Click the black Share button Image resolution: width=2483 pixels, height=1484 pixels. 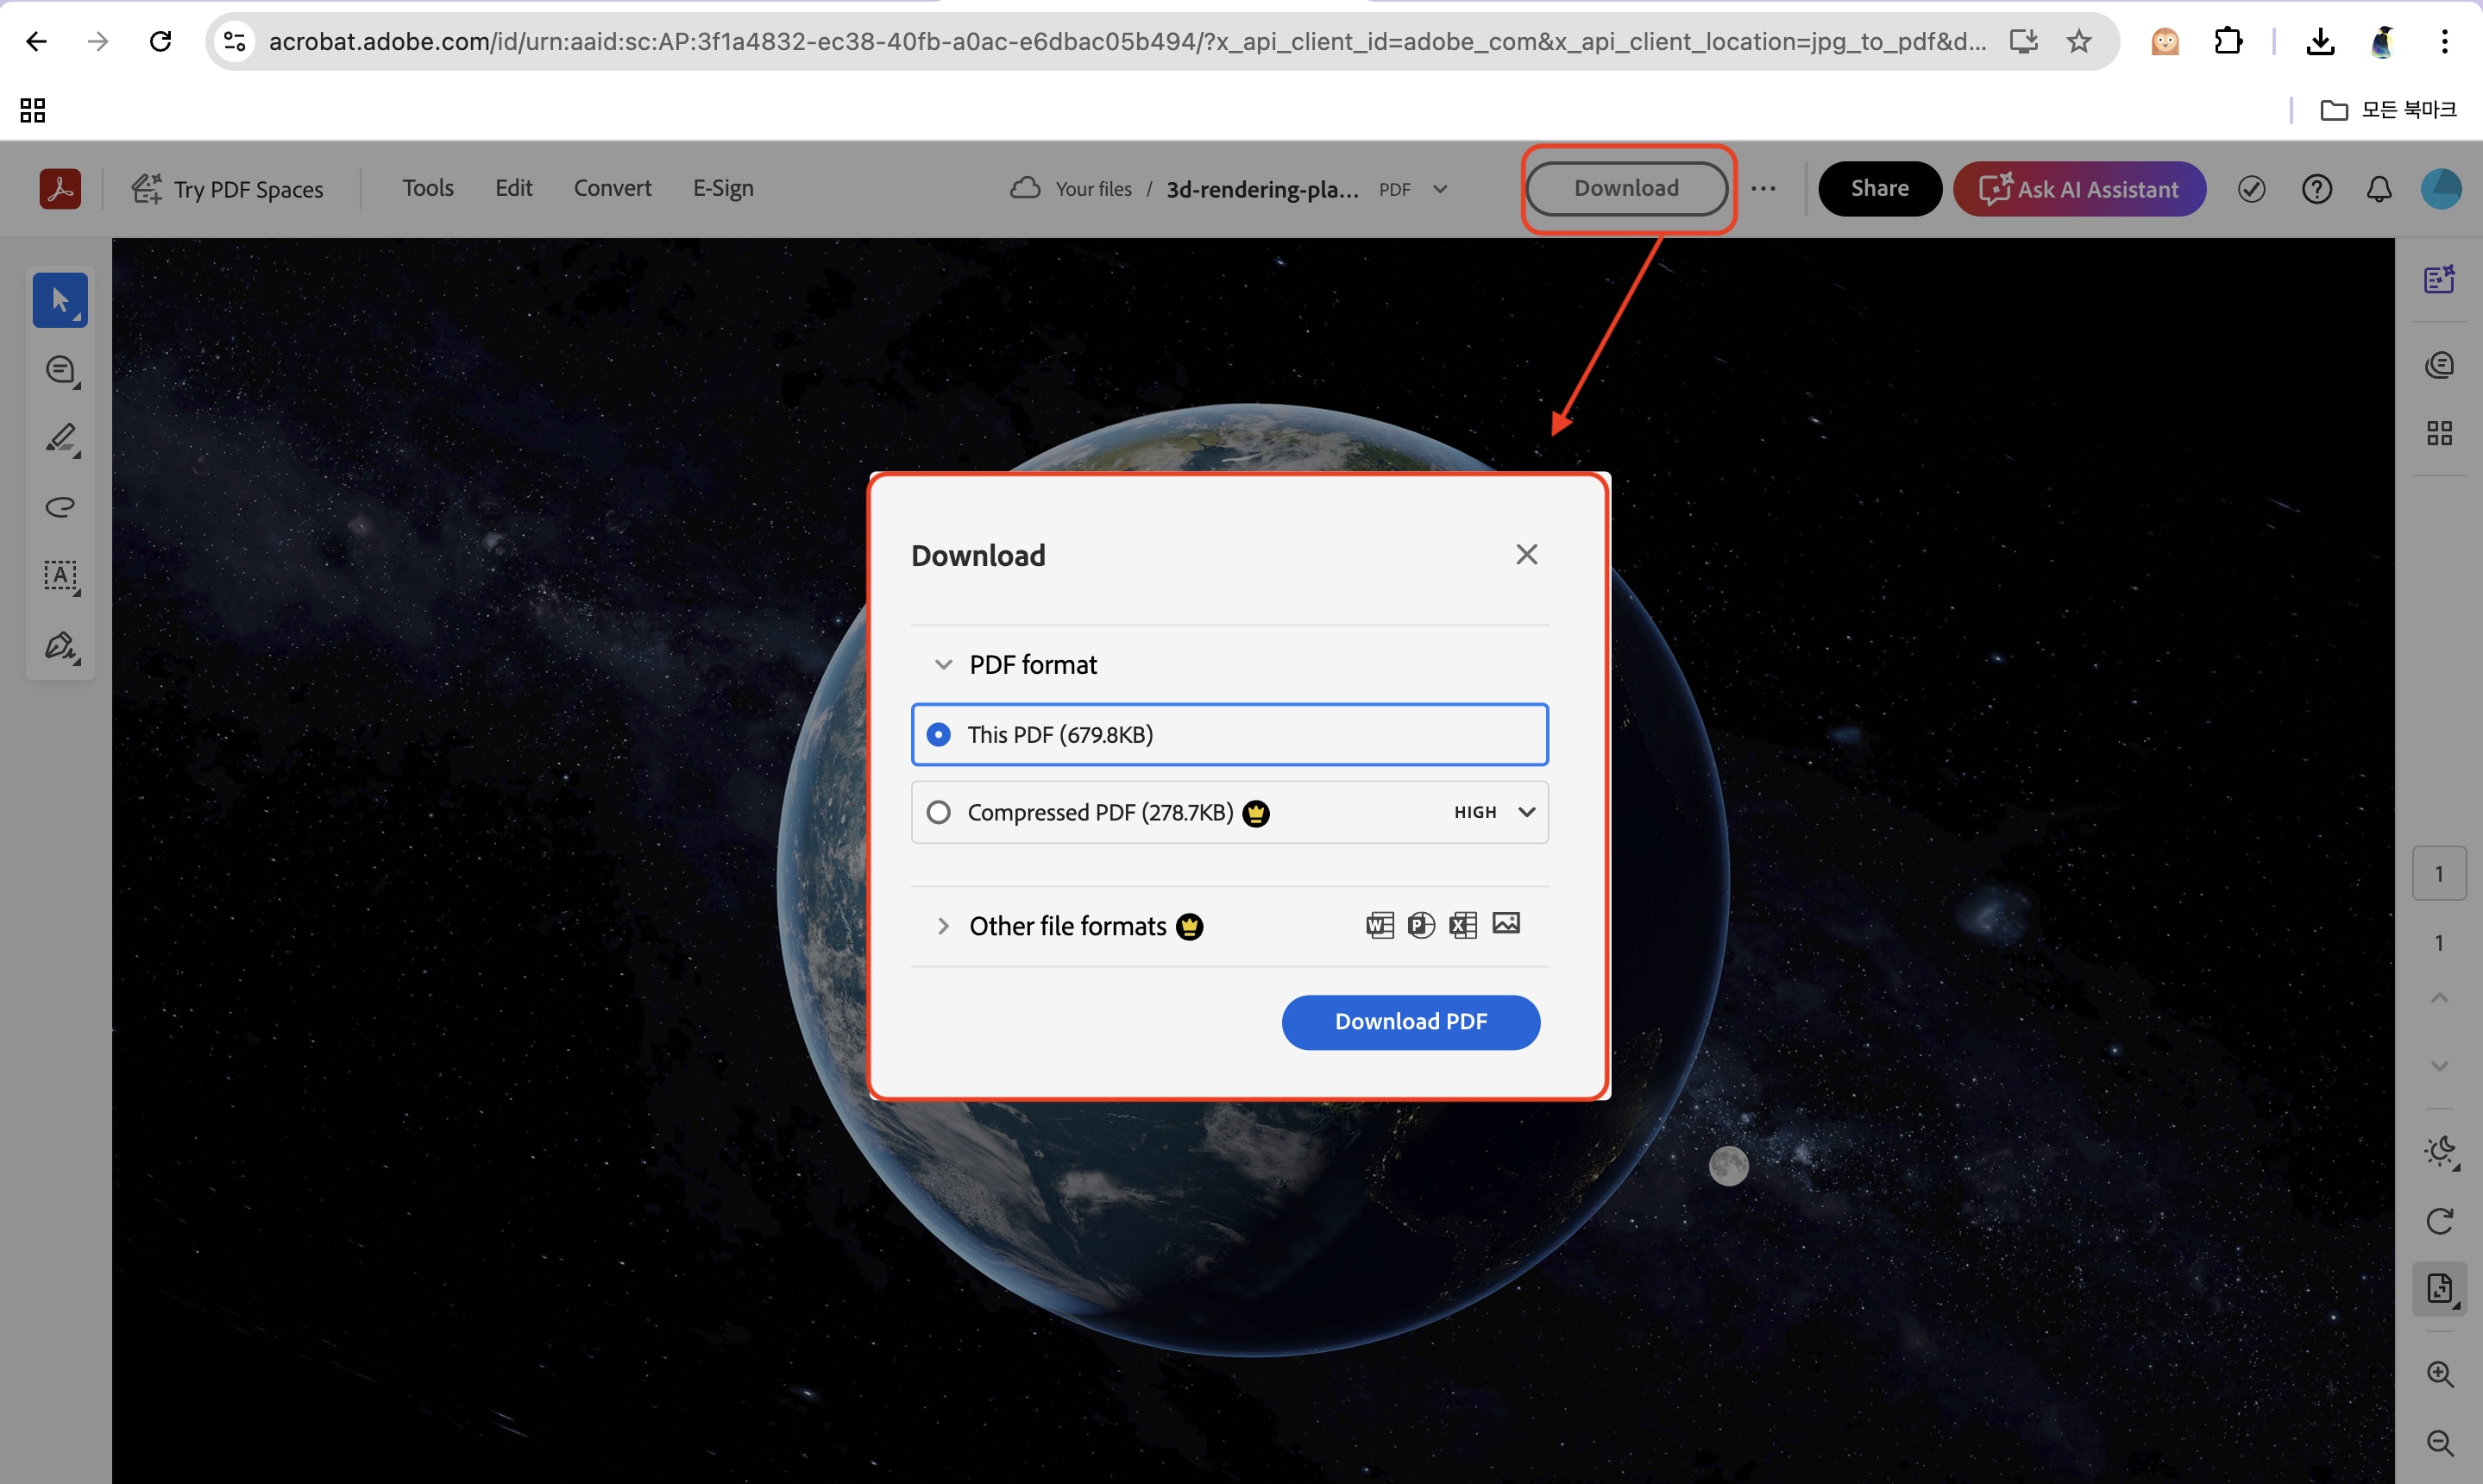(1879, 188)
